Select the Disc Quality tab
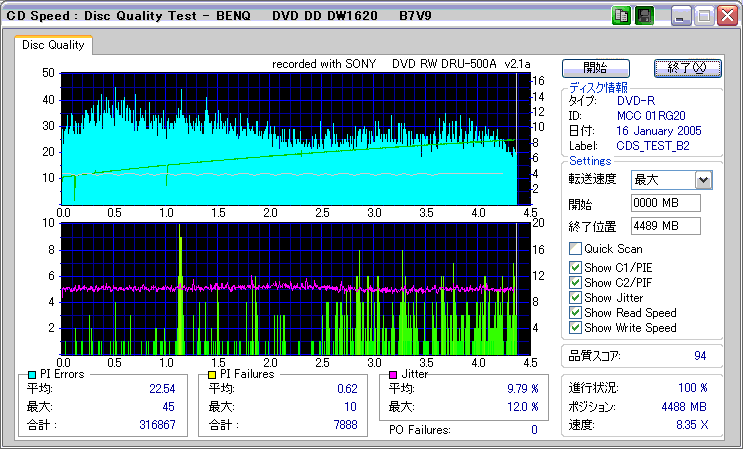743x449 pixels. tap(53, 45)
